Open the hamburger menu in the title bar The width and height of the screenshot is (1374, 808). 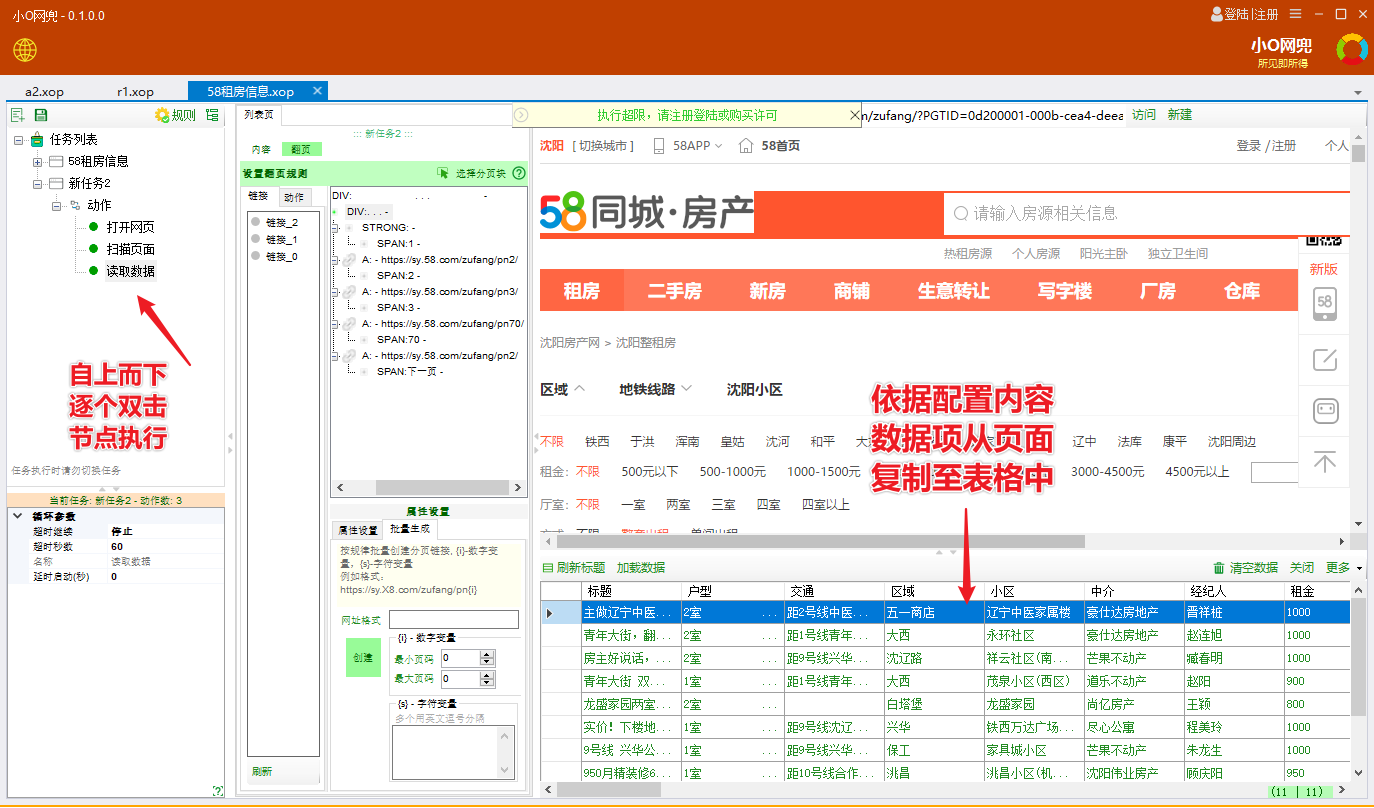[1295, 14]
